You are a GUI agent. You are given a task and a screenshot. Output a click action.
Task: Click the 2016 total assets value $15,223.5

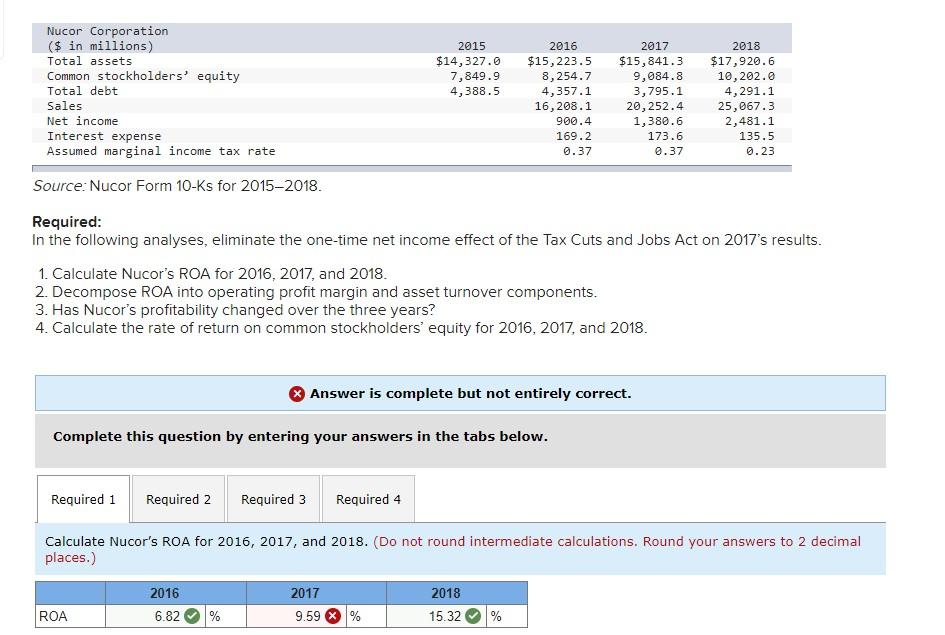click(x=559, y=61)
